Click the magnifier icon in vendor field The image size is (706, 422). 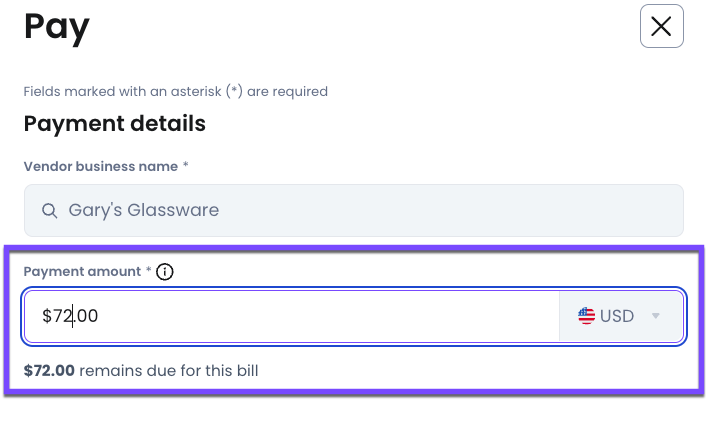point(49,210)
